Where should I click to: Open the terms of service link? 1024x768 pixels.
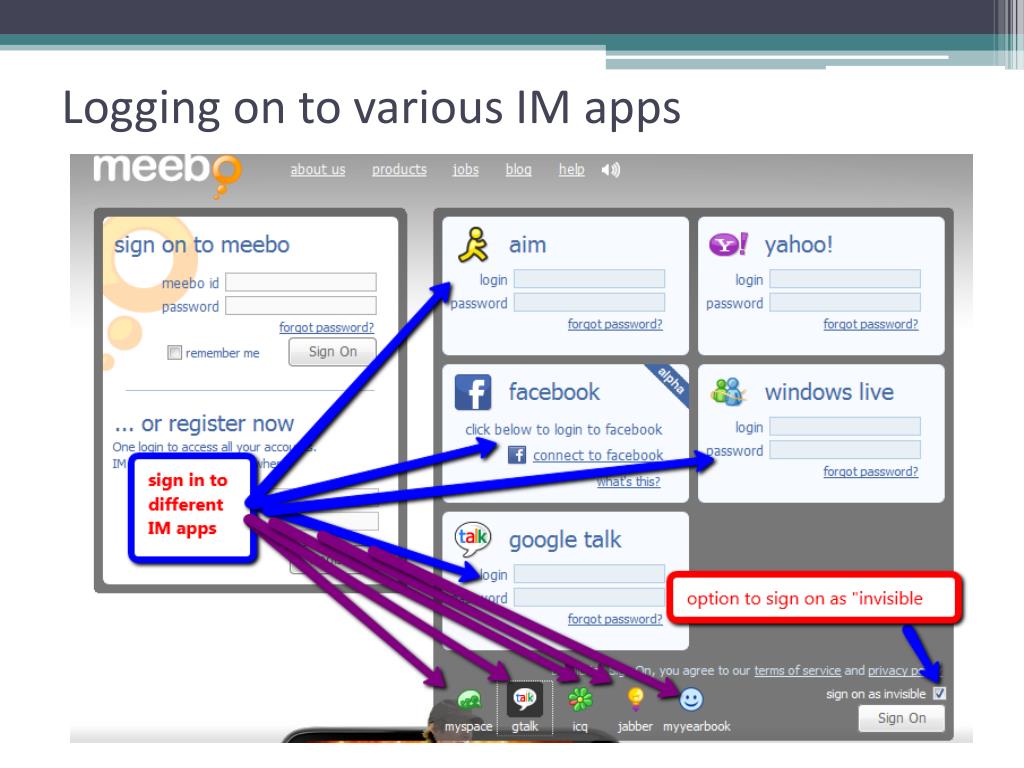pyautogui.click(x=797, y=671)
